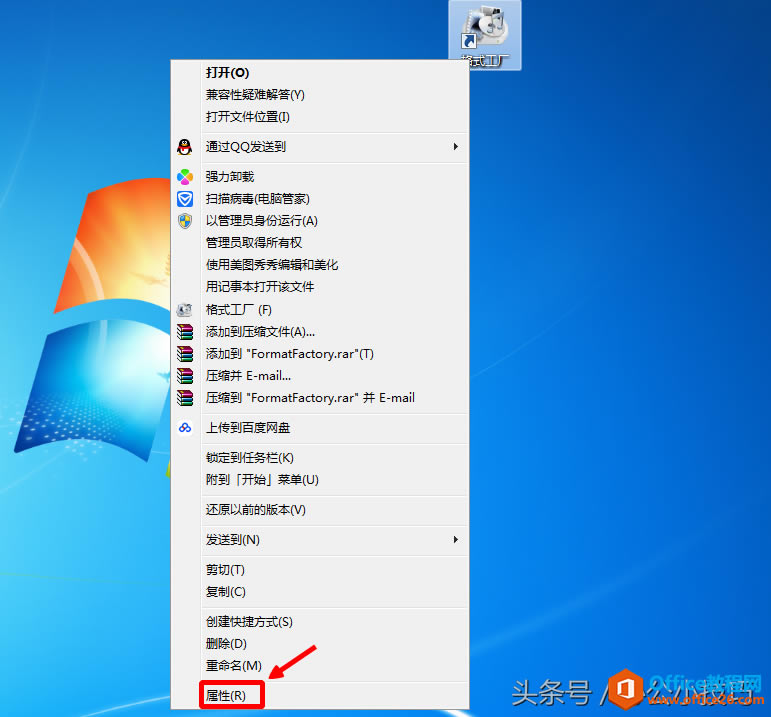
Task: Click the colorful clover icon beside 强力卸载
Action: click(x=185, y=177)
